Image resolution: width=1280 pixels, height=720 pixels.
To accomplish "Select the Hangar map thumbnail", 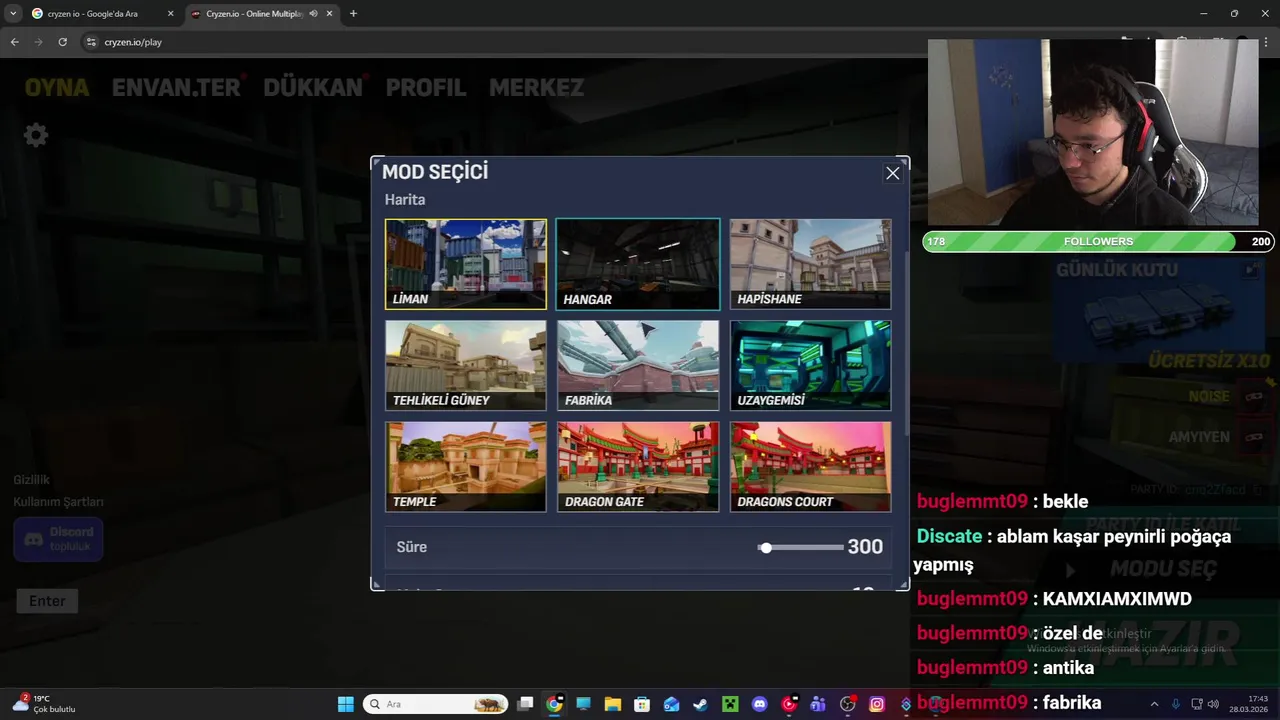I will pyautogui.click(x=638, y=264).
